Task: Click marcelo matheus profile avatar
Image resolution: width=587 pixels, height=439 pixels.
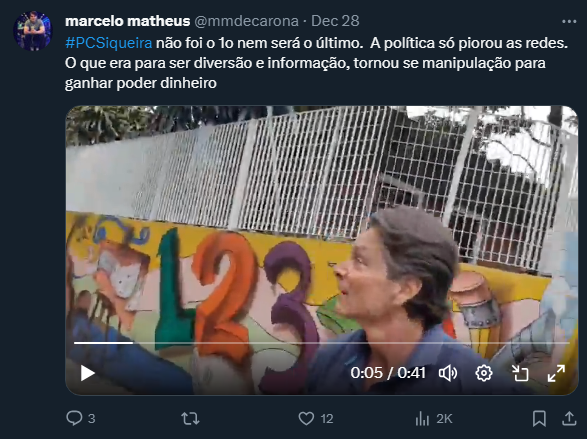Action: (x=33, y=31)
